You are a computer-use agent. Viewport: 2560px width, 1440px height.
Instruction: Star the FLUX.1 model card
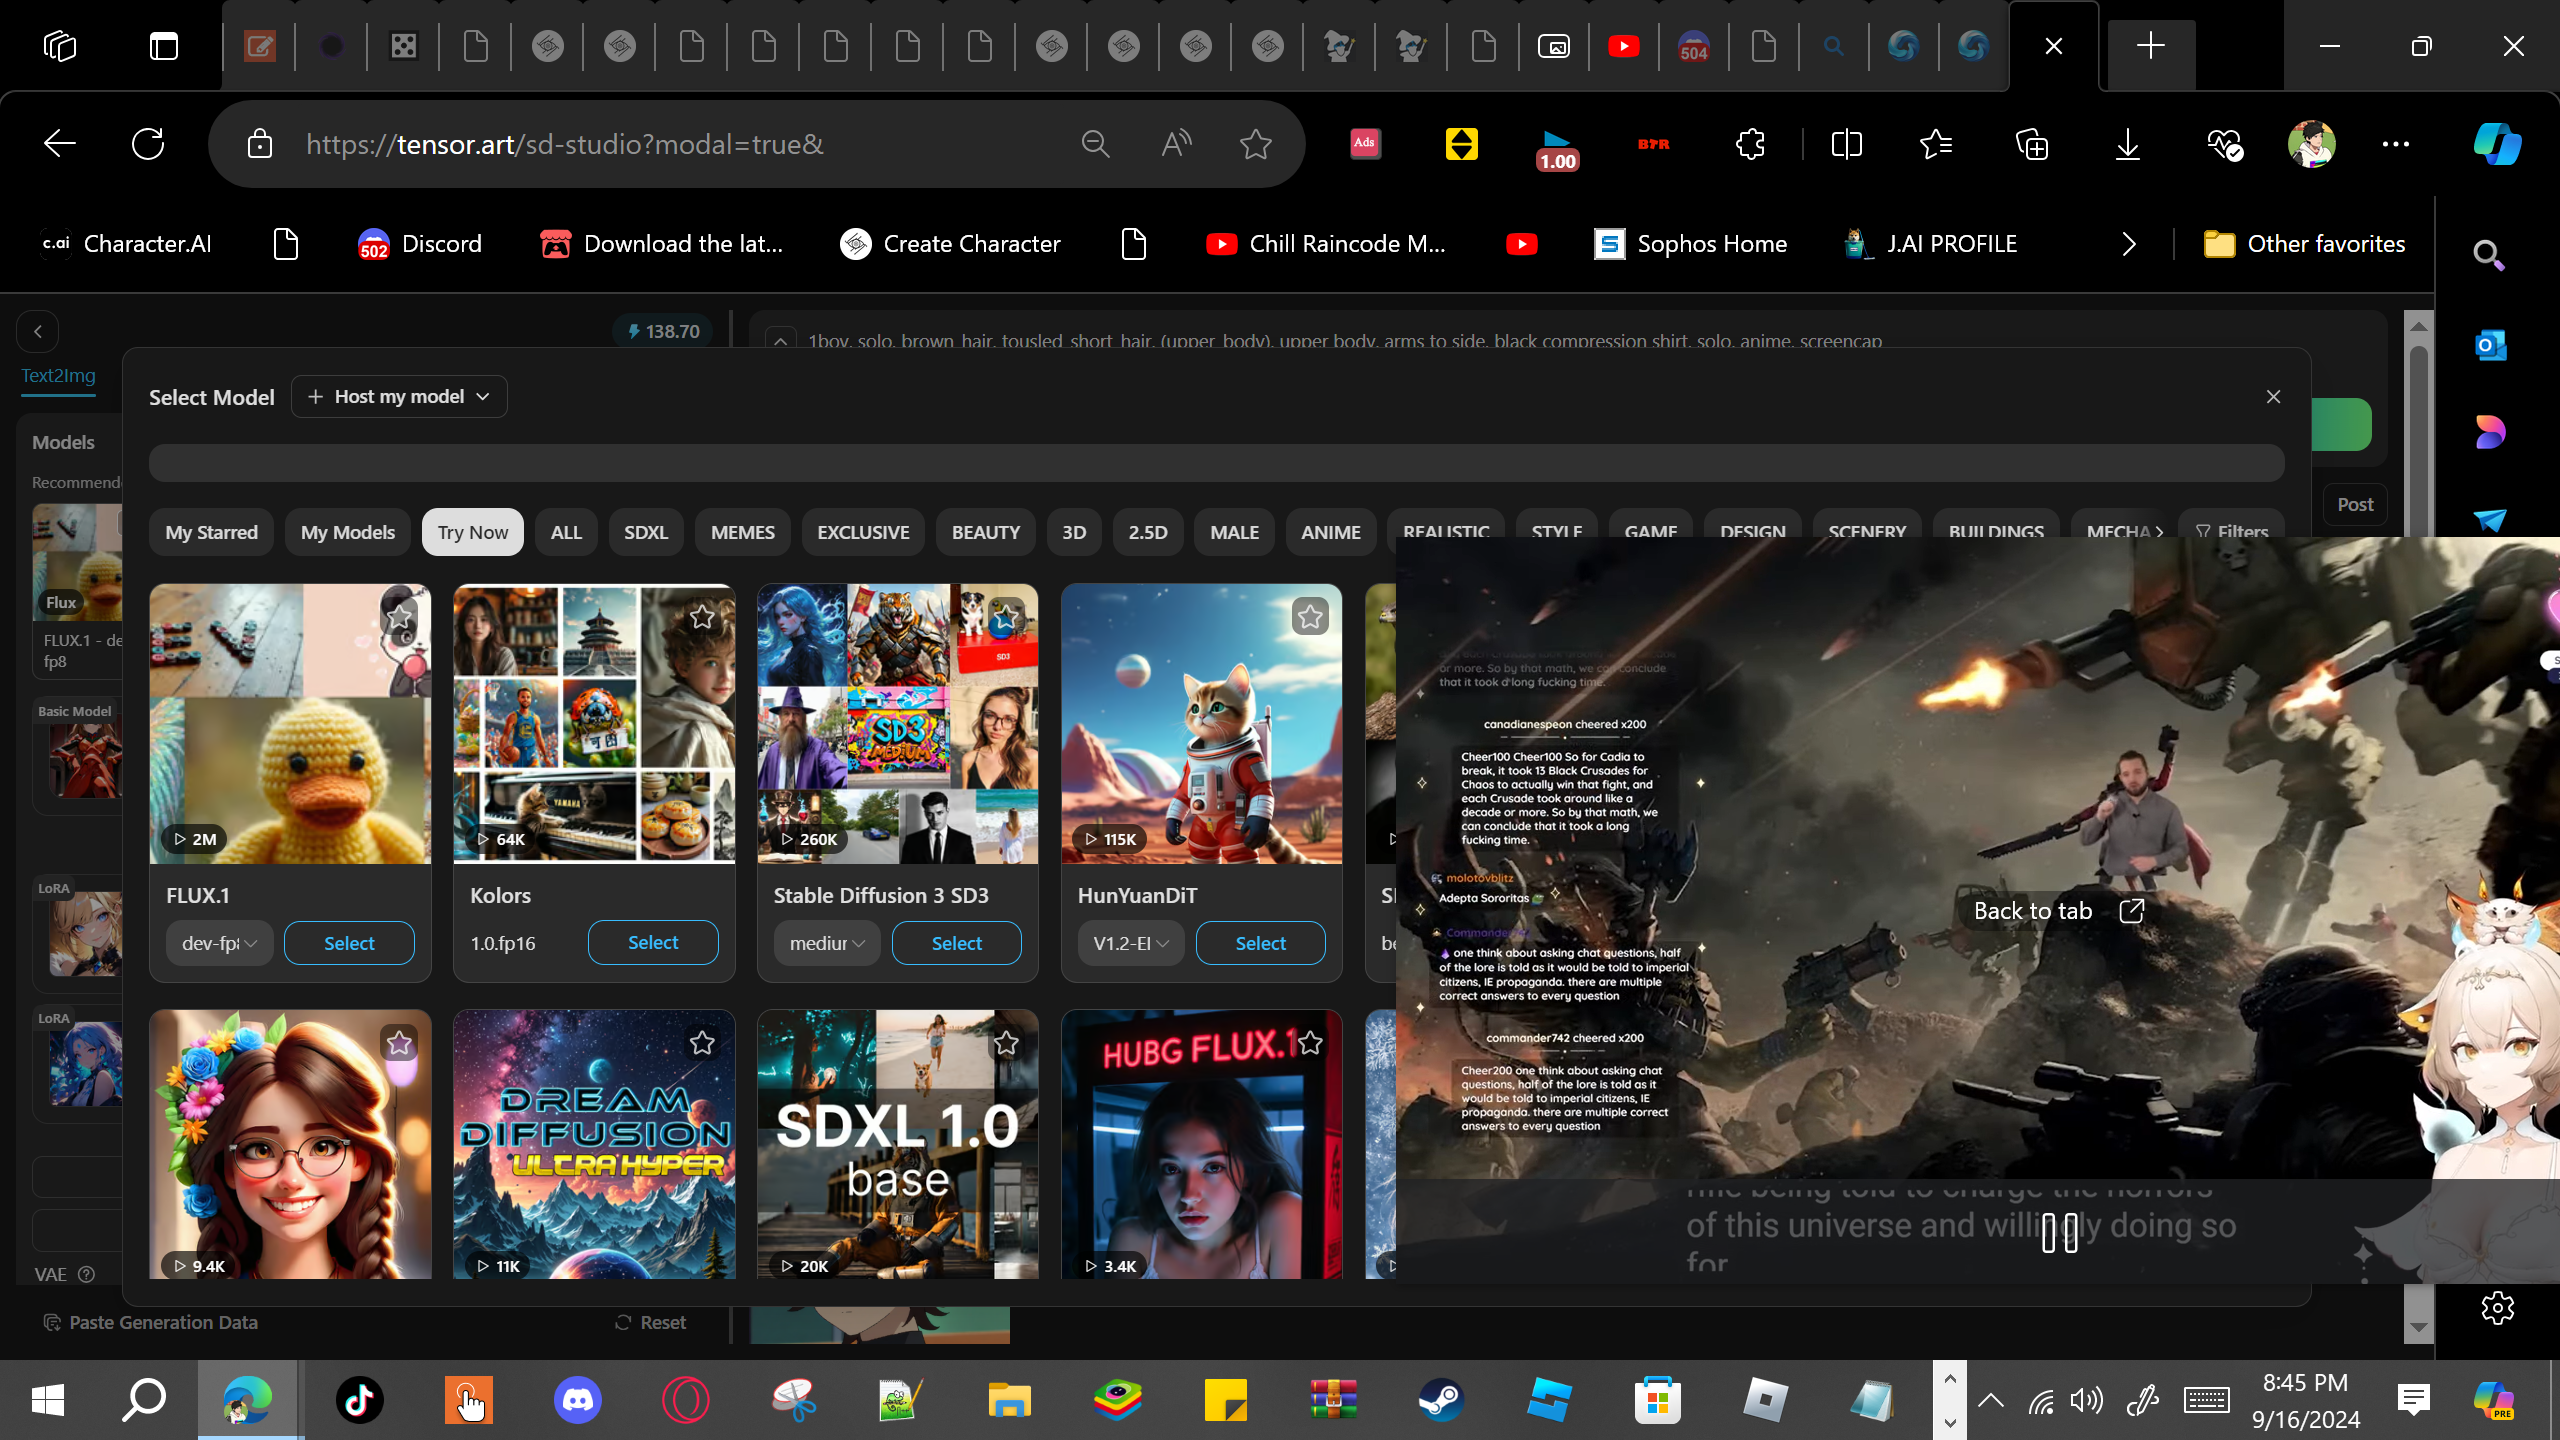[400, 616]
